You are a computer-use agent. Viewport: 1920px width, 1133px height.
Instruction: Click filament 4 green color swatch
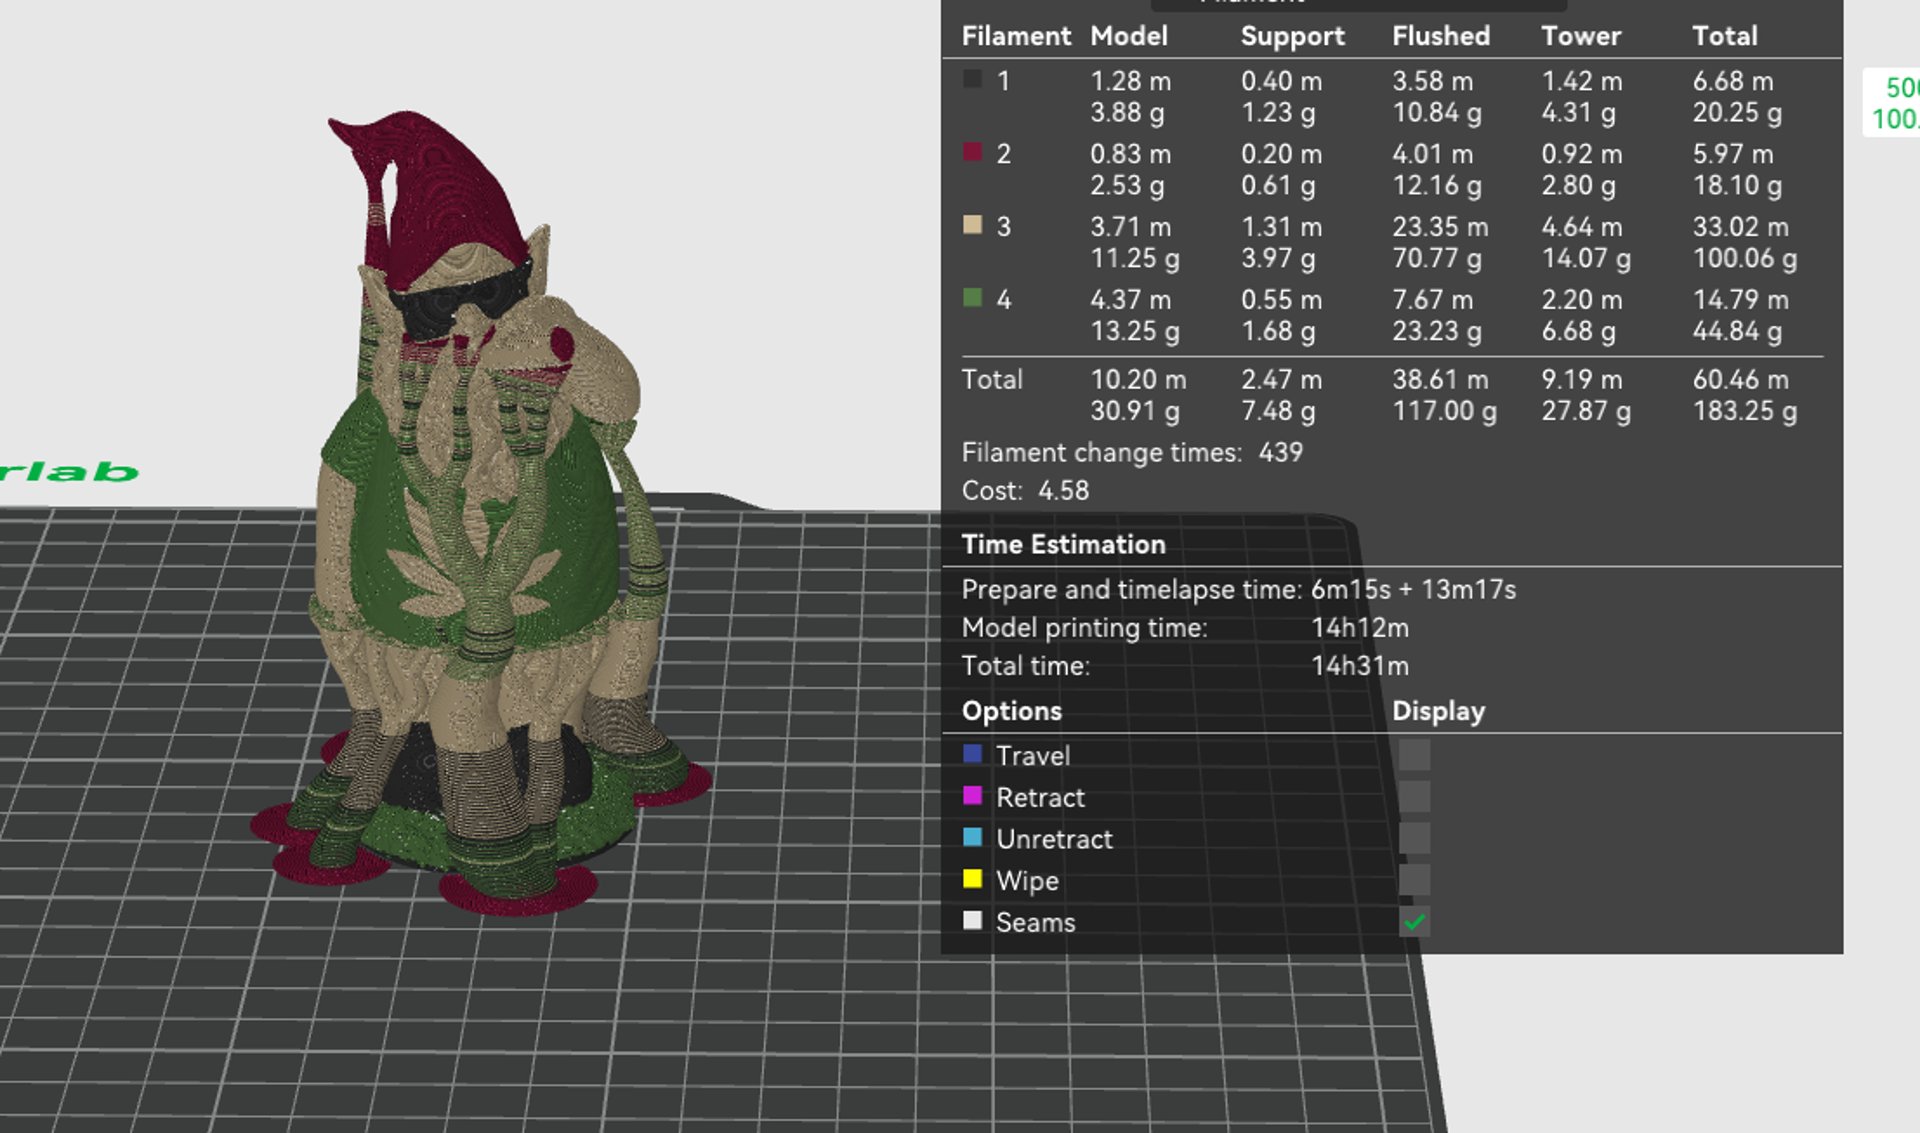point(972,298)
